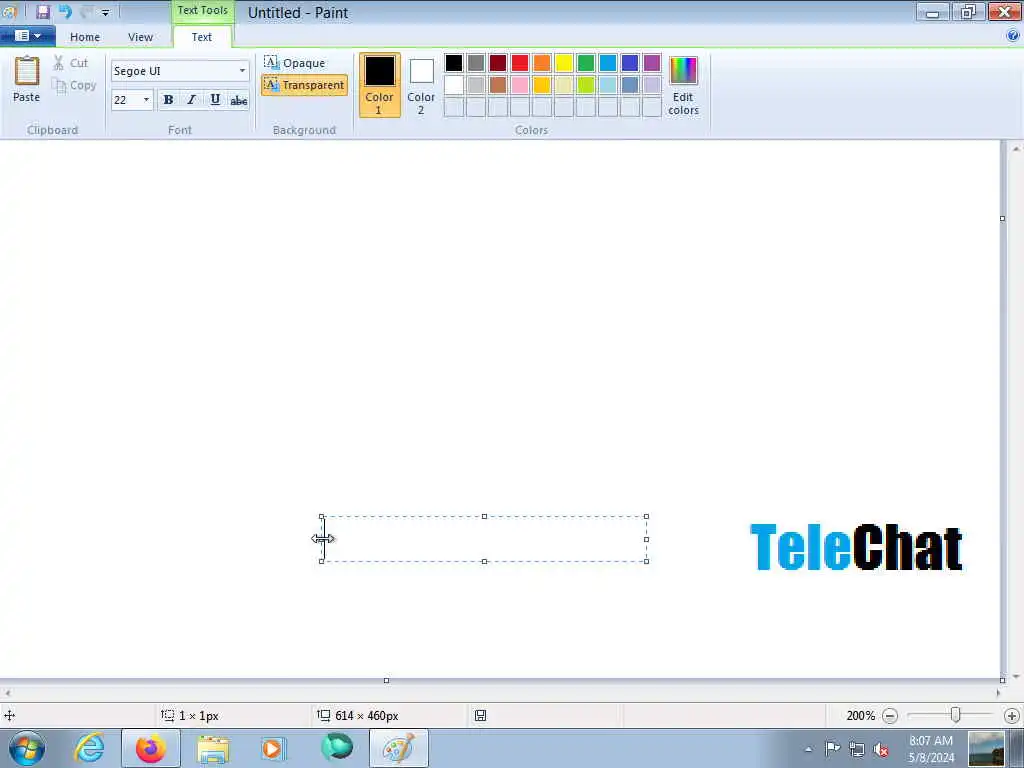Click Save icon in Quick Access Toolbar
This screenshot has width=1024, height=768.
[43, 12]
